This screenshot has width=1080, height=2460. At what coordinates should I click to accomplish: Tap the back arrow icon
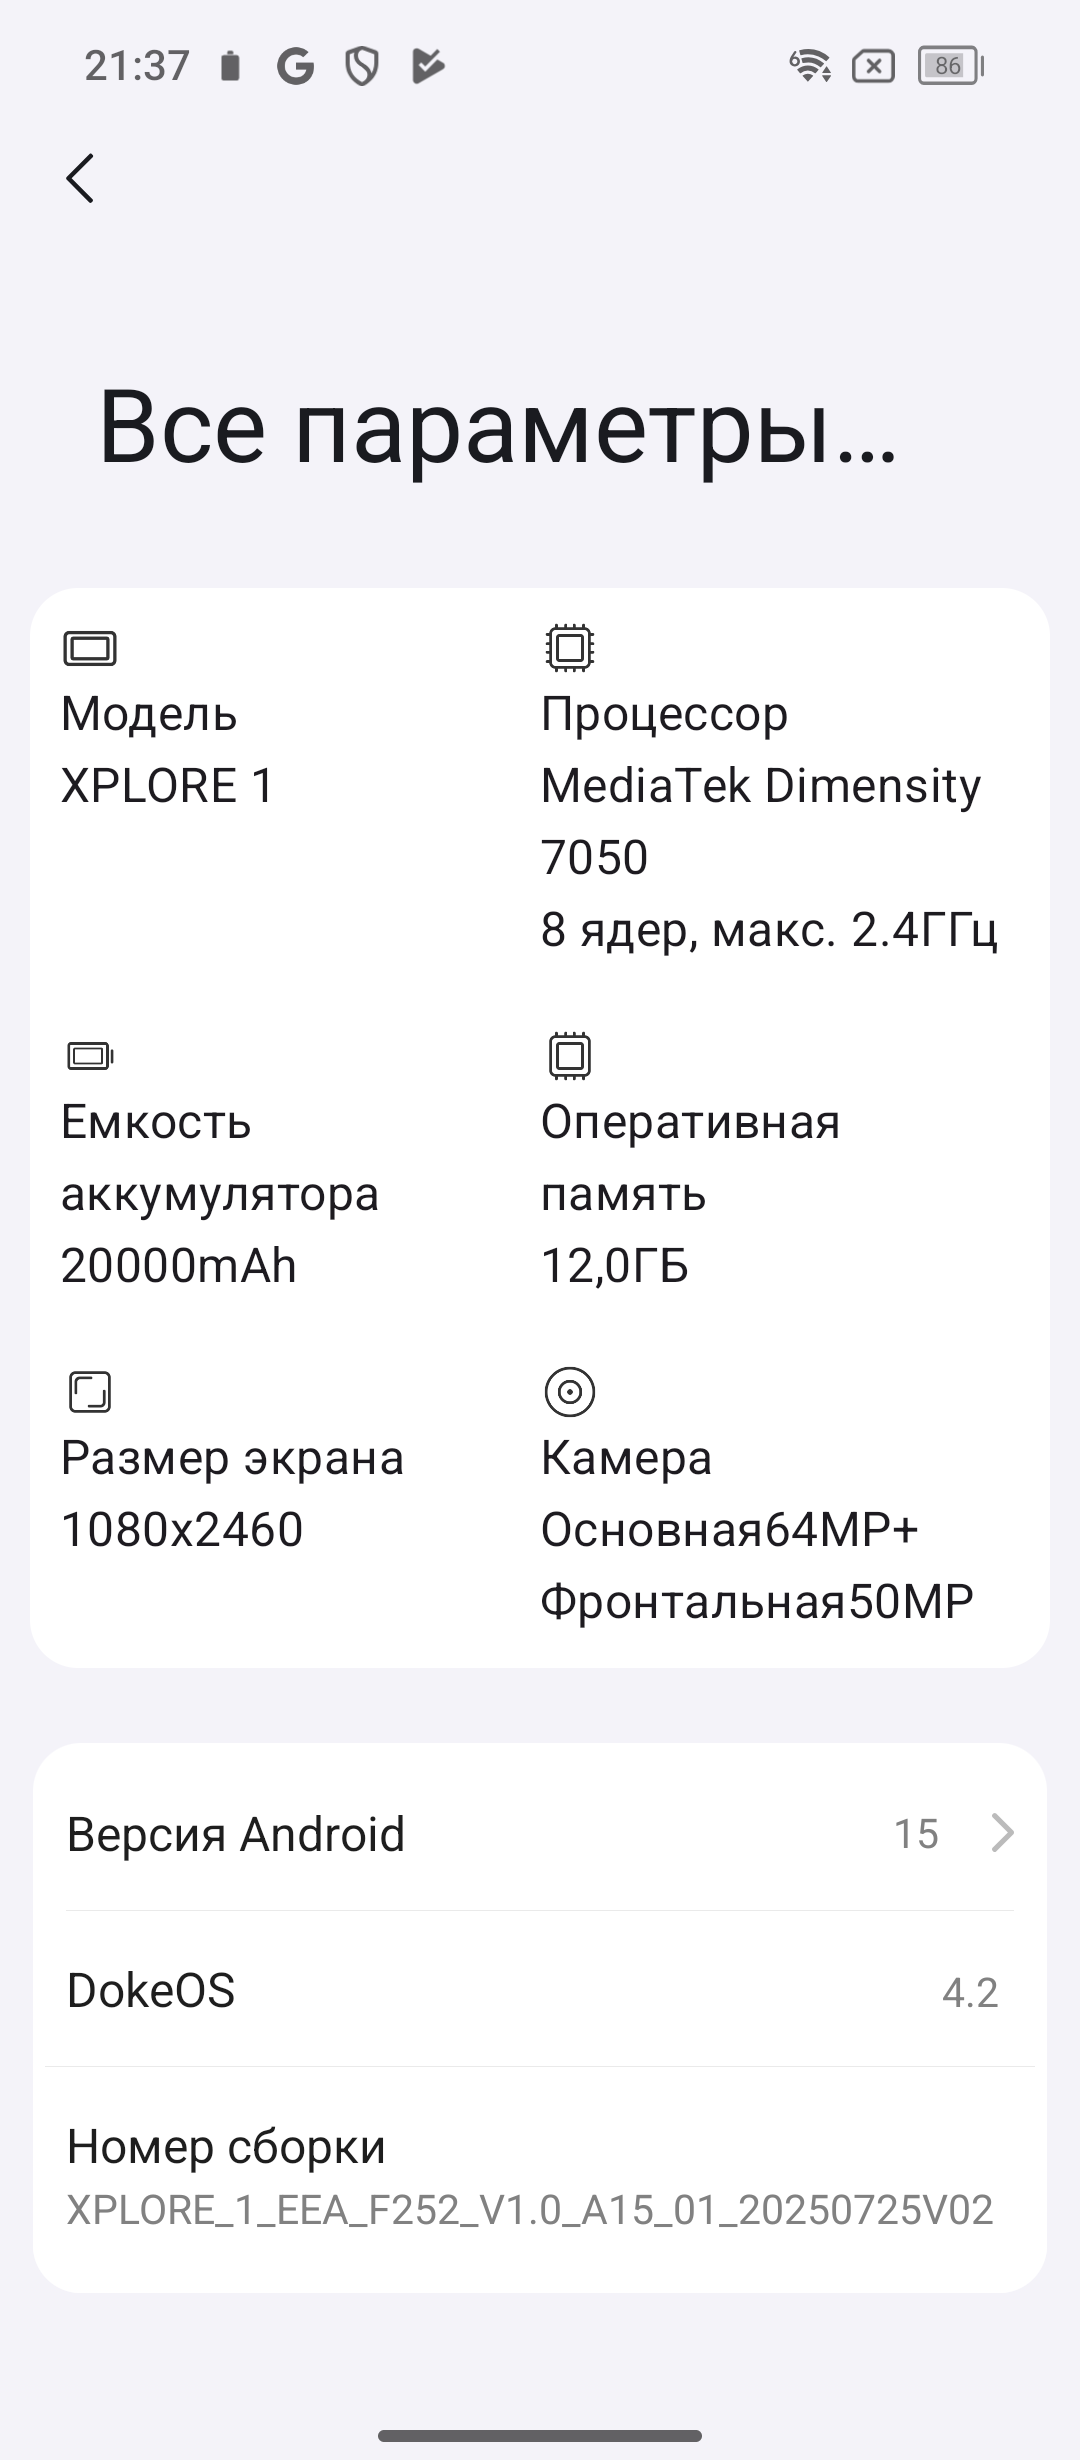80,178
